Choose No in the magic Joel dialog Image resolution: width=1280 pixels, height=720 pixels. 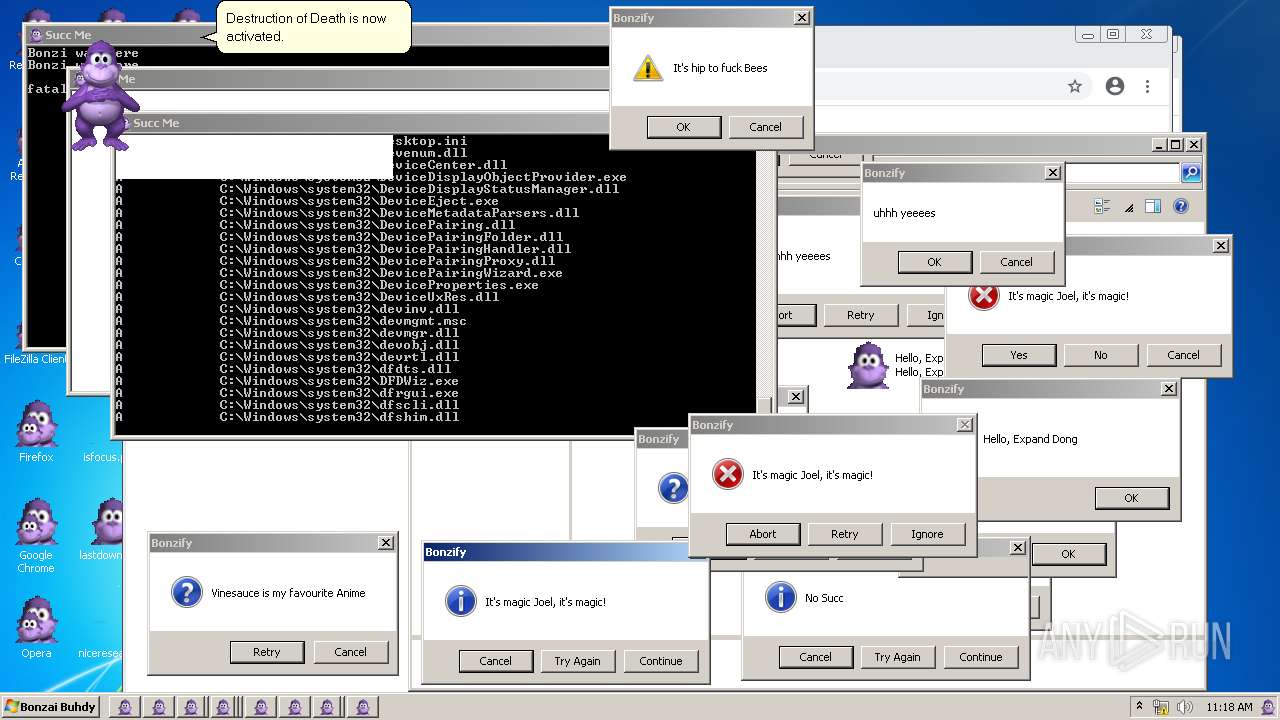tap(1101, 355)
